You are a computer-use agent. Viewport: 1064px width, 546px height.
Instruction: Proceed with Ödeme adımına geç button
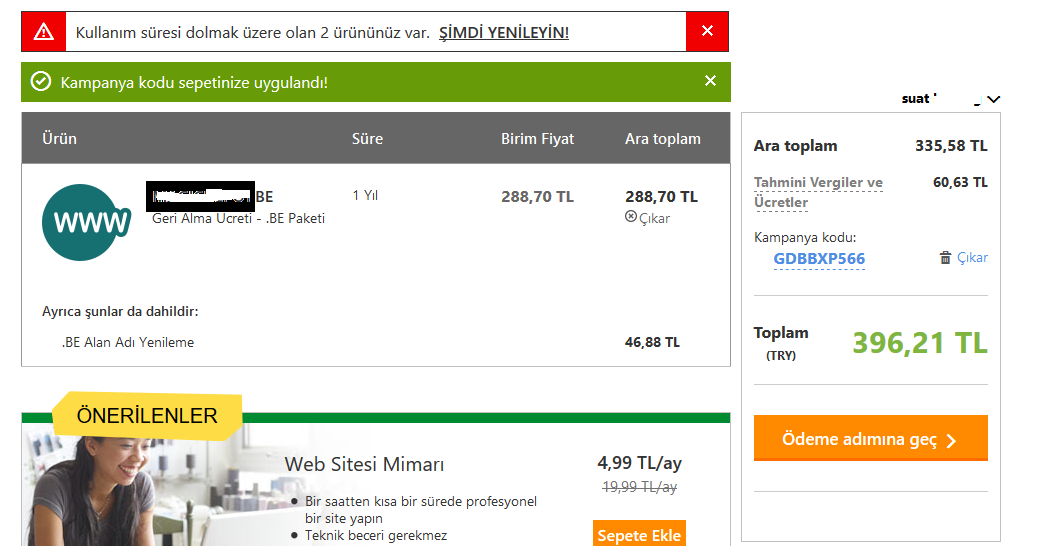click(x=871, y=438)
